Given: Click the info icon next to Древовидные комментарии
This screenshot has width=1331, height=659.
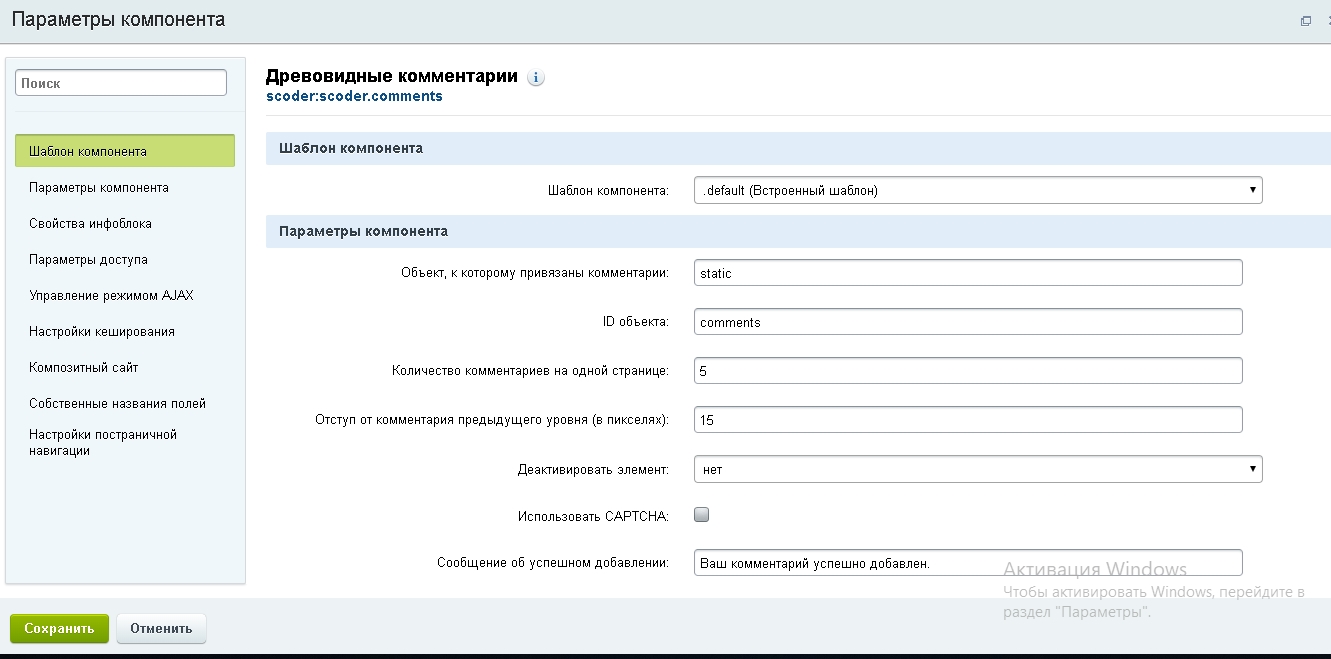Looking at the screenshot, I should (536, 78).
